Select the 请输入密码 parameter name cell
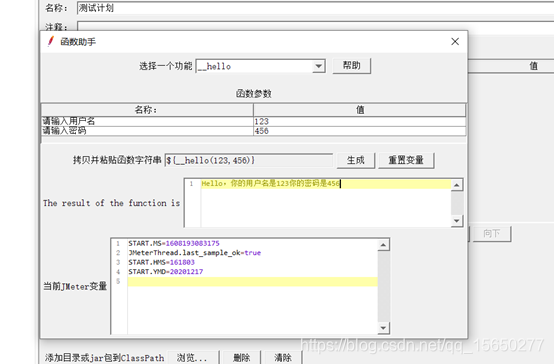The width and height of the screenshot is (554, 364). [147, 131]
